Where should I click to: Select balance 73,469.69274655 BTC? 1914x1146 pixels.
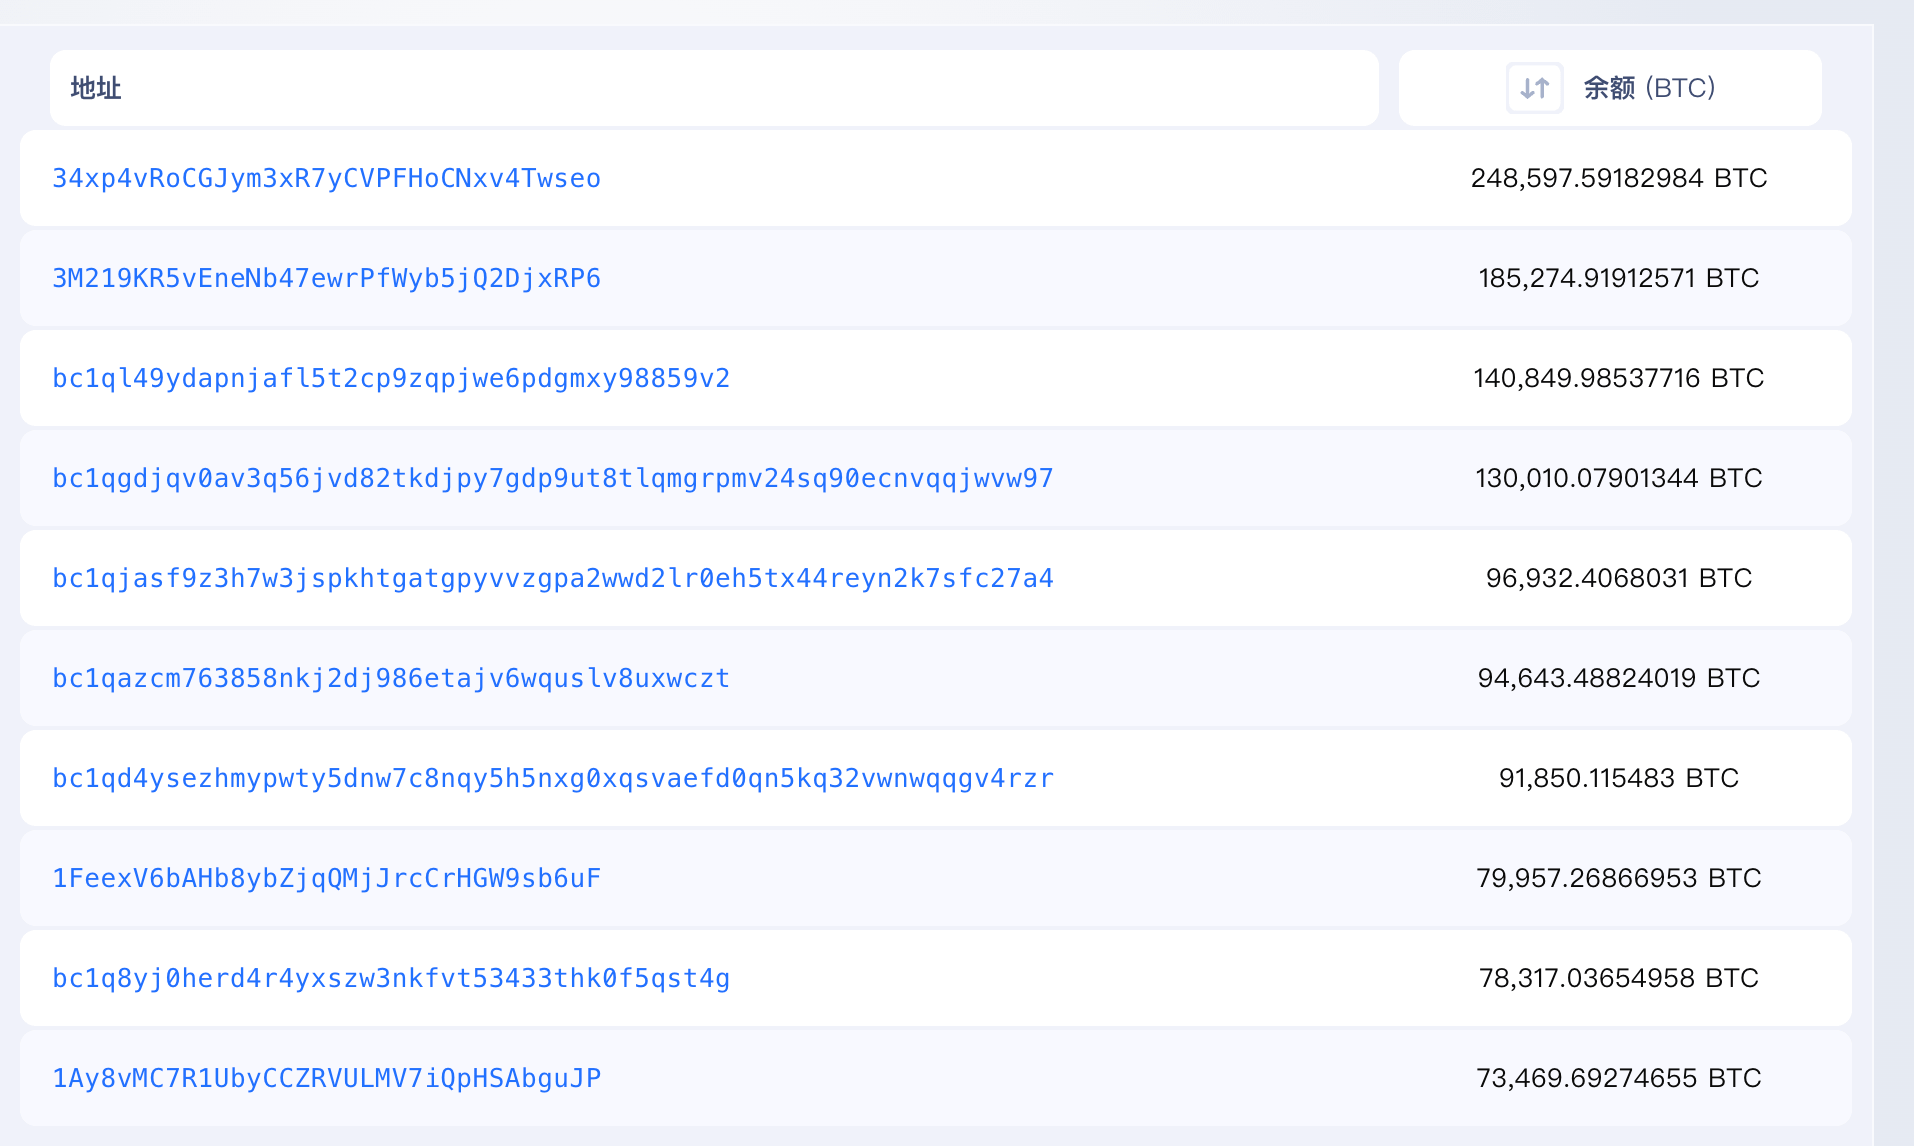tap(1619, 1078)
